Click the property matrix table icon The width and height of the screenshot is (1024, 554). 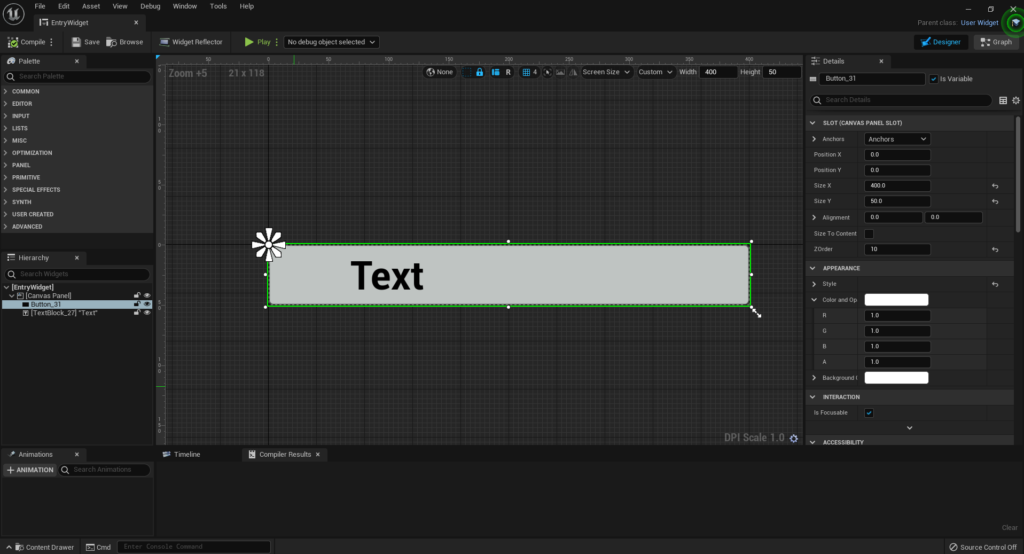tap(1003, 100)
